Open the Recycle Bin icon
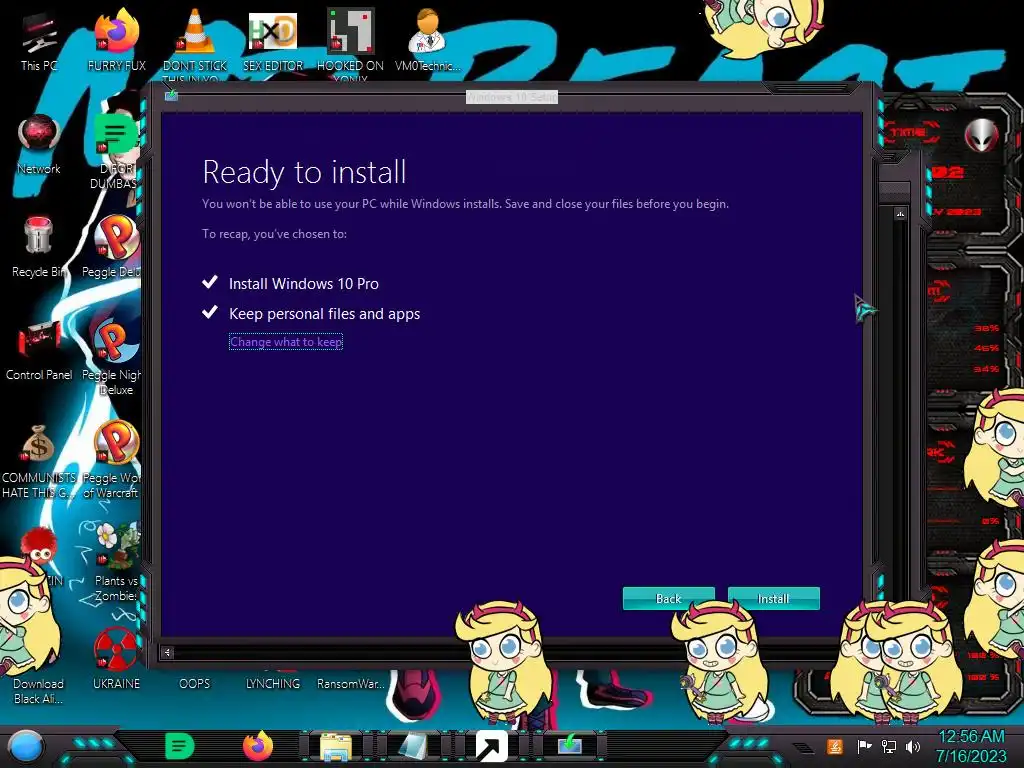The width and height of the screenshot is (1024, 768). 39,247
